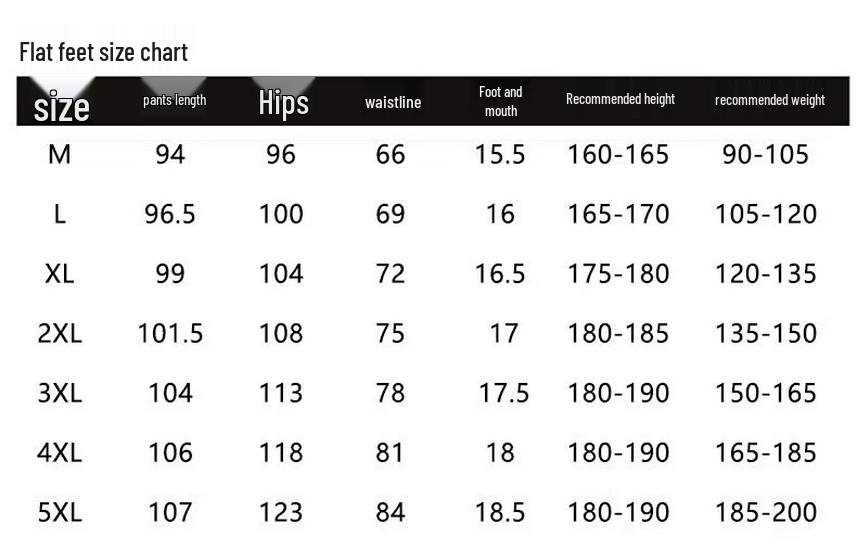Click the foot and mouth value 17.5

pyautogui.click(x=503, y=393)
